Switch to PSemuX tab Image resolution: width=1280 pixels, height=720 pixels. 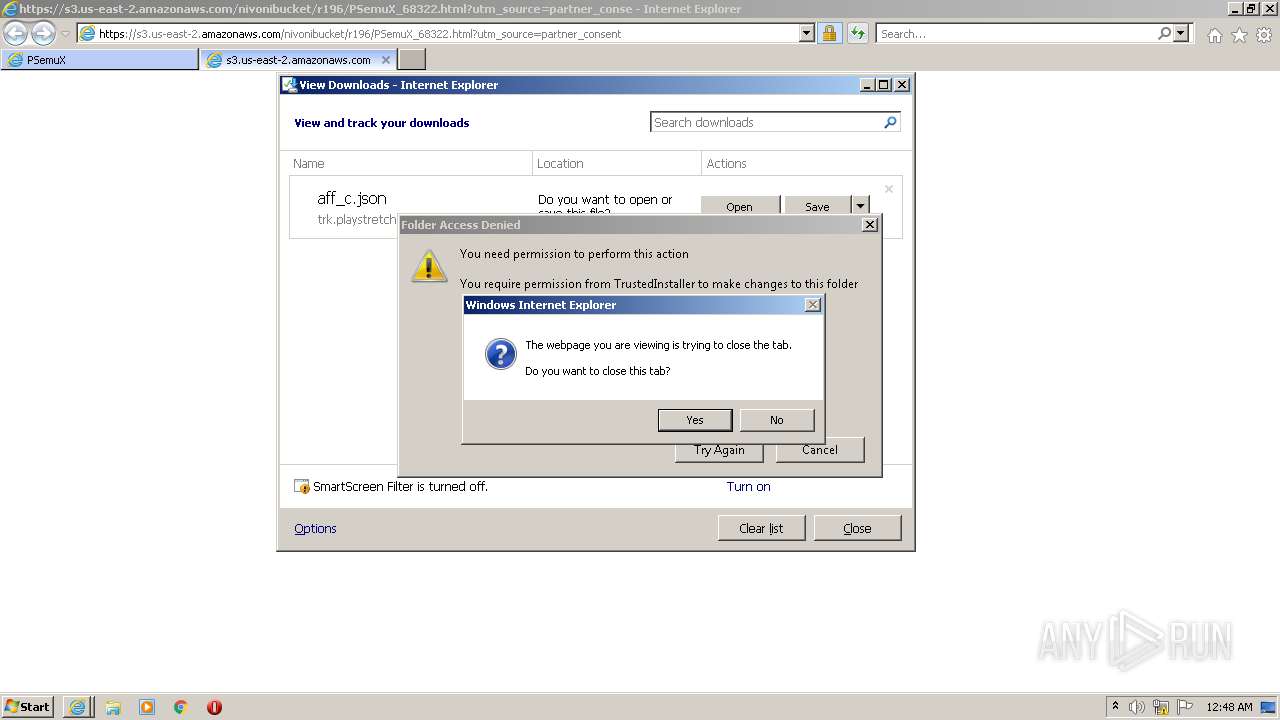click(x=100, y=60)
